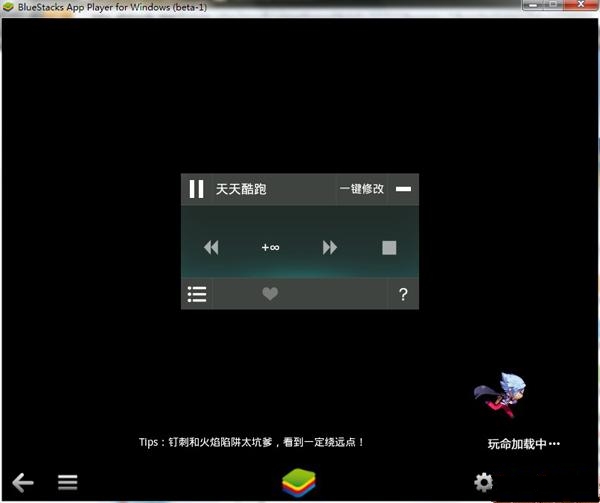
Task: Collapse the overlay panel with the dash icon
Action: (x=403, y=189)
